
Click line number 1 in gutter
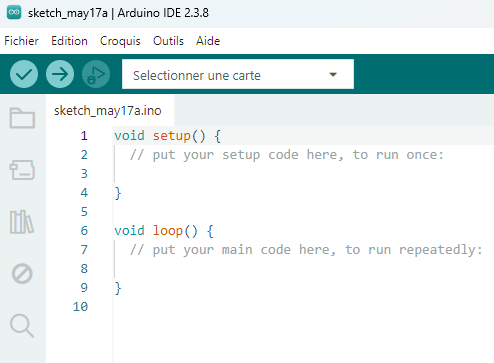[84, 136]
